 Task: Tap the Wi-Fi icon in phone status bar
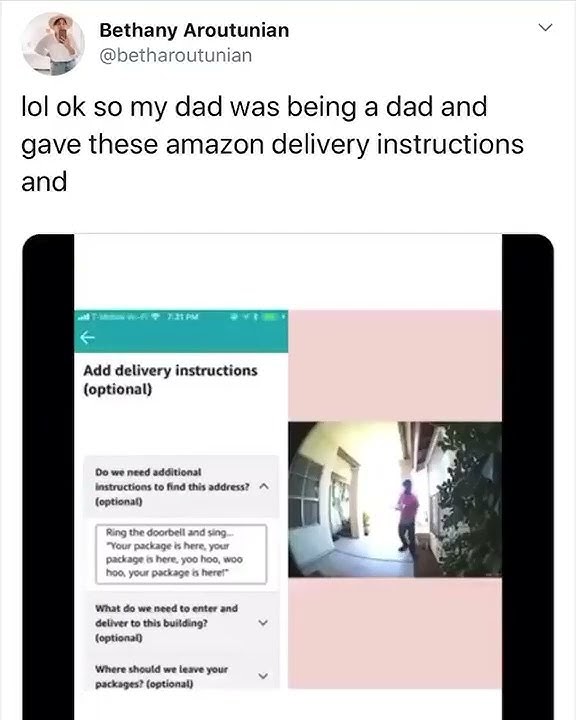155,316
